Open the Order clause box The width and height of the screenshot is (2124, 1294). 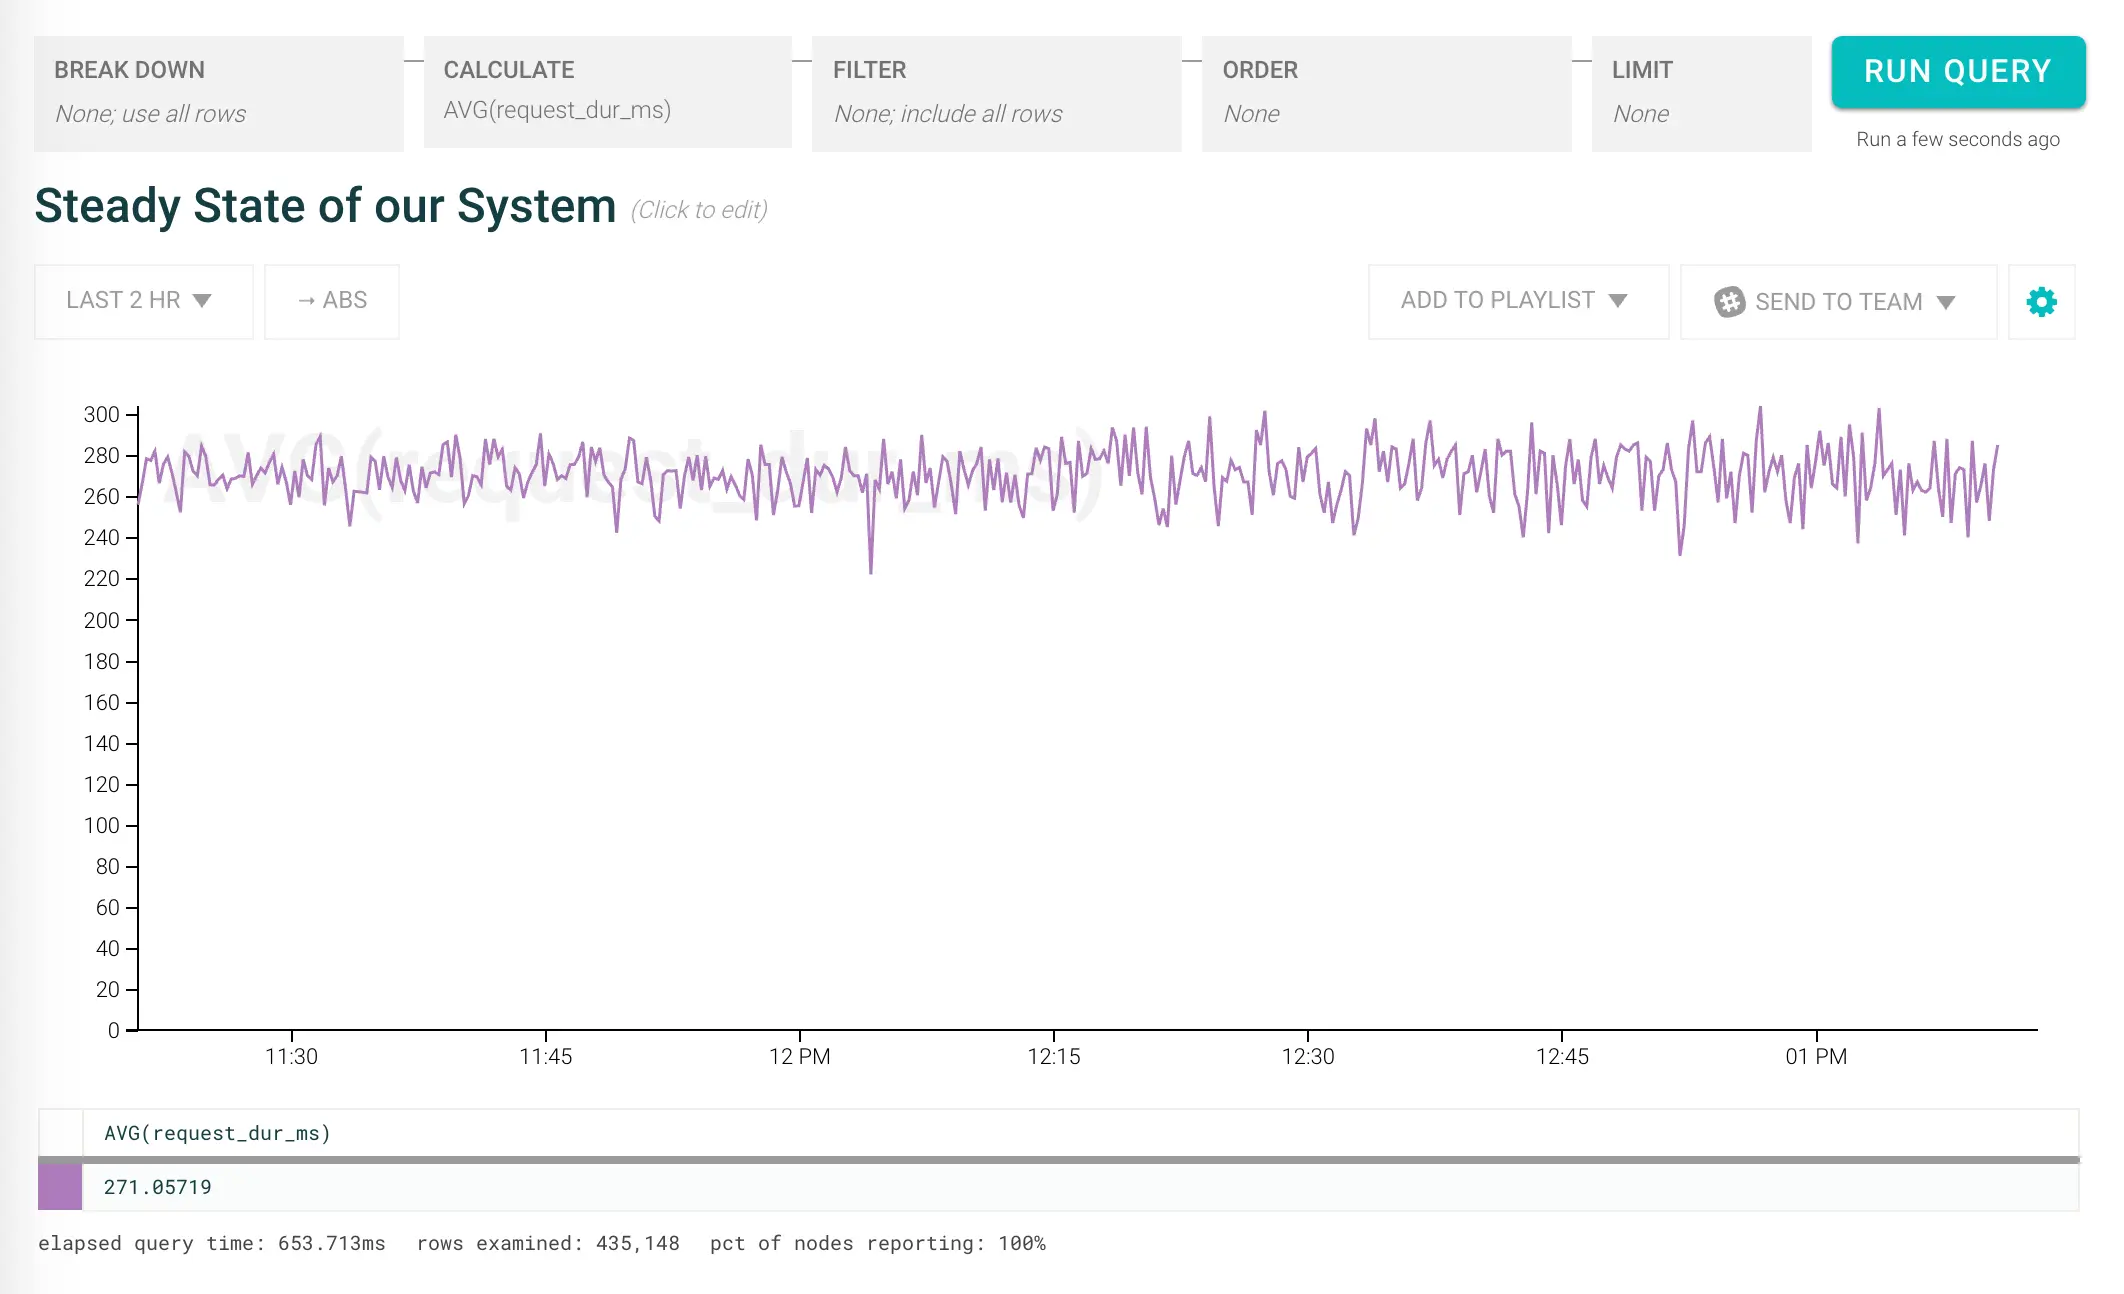click(1385, 93)
